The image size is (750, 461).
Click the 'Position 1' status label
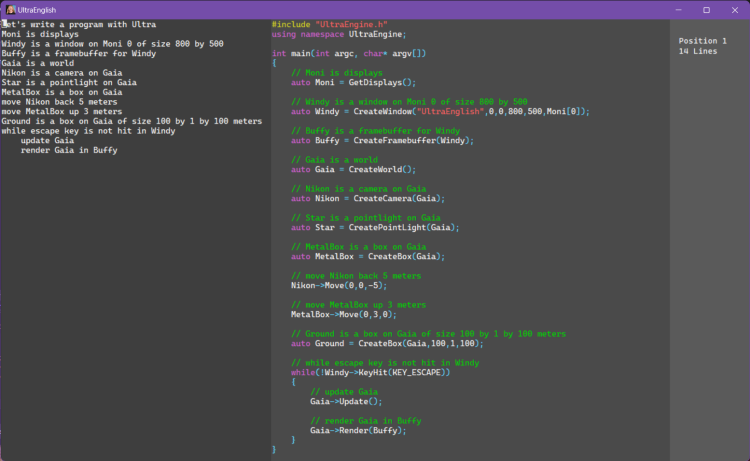coord(703,41)
